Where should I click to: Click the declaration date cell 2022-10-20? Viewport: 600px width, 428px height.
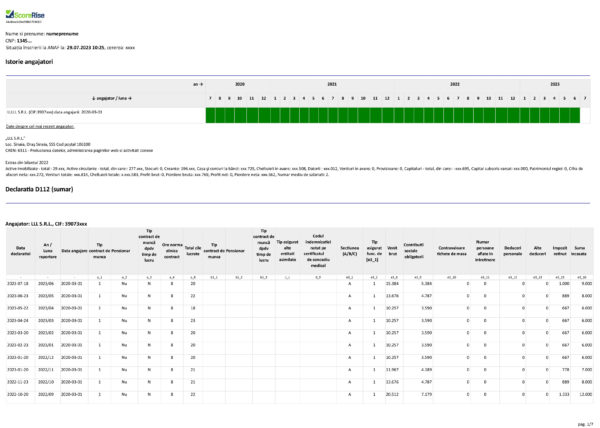[x=18, y=394]
